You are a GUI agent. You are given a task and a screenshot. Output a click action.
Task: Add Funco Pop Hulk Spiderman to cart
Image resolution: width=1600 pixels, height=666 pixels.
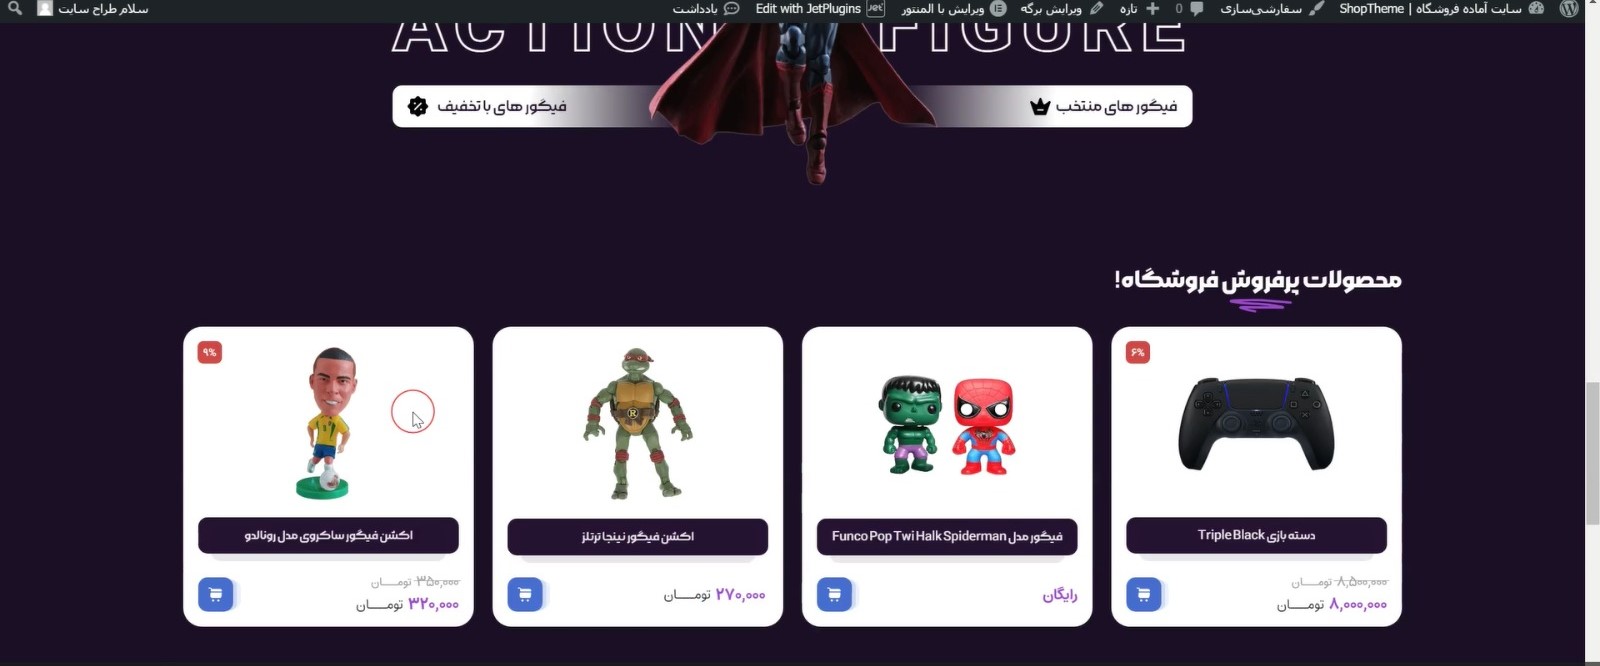(835, 595)
